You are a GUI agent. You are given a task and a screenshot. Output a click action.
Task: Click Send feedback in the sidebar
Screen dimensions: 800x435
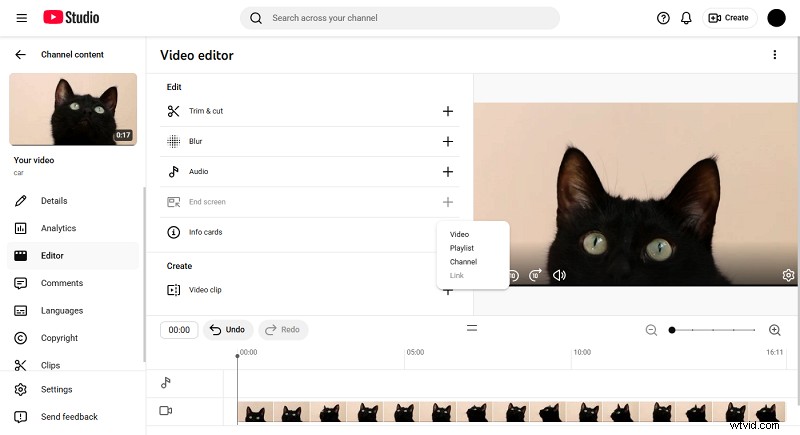click(x=72, y=417)
